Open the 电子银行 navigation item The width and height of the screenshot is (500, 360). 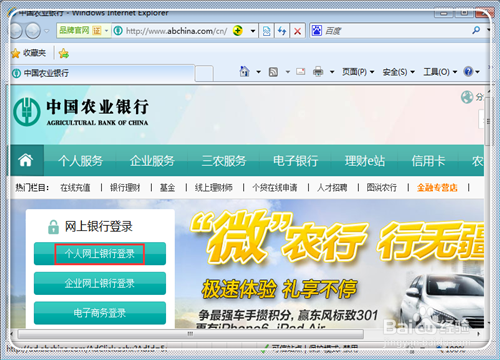295,161
